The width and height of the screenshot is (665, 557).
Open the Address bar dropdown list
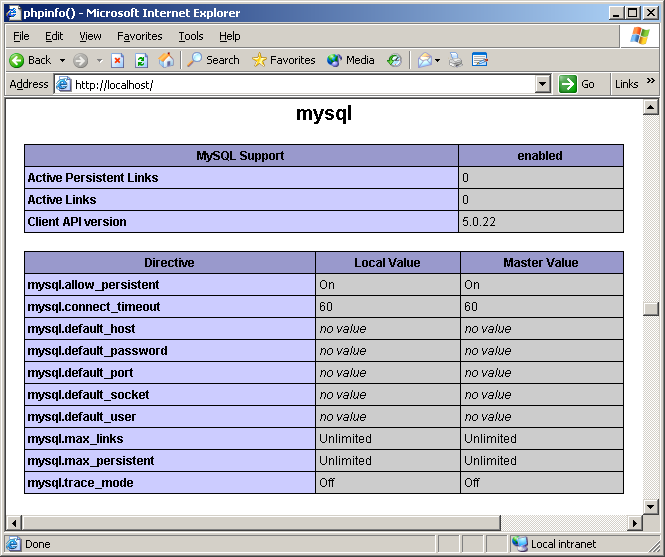[x=543, y=84]
